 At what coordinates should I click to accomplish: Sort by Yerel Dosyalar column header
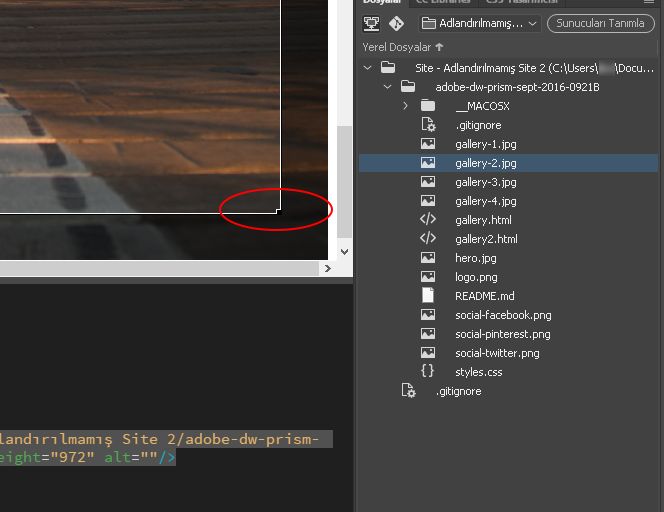[x=403, y=47]
